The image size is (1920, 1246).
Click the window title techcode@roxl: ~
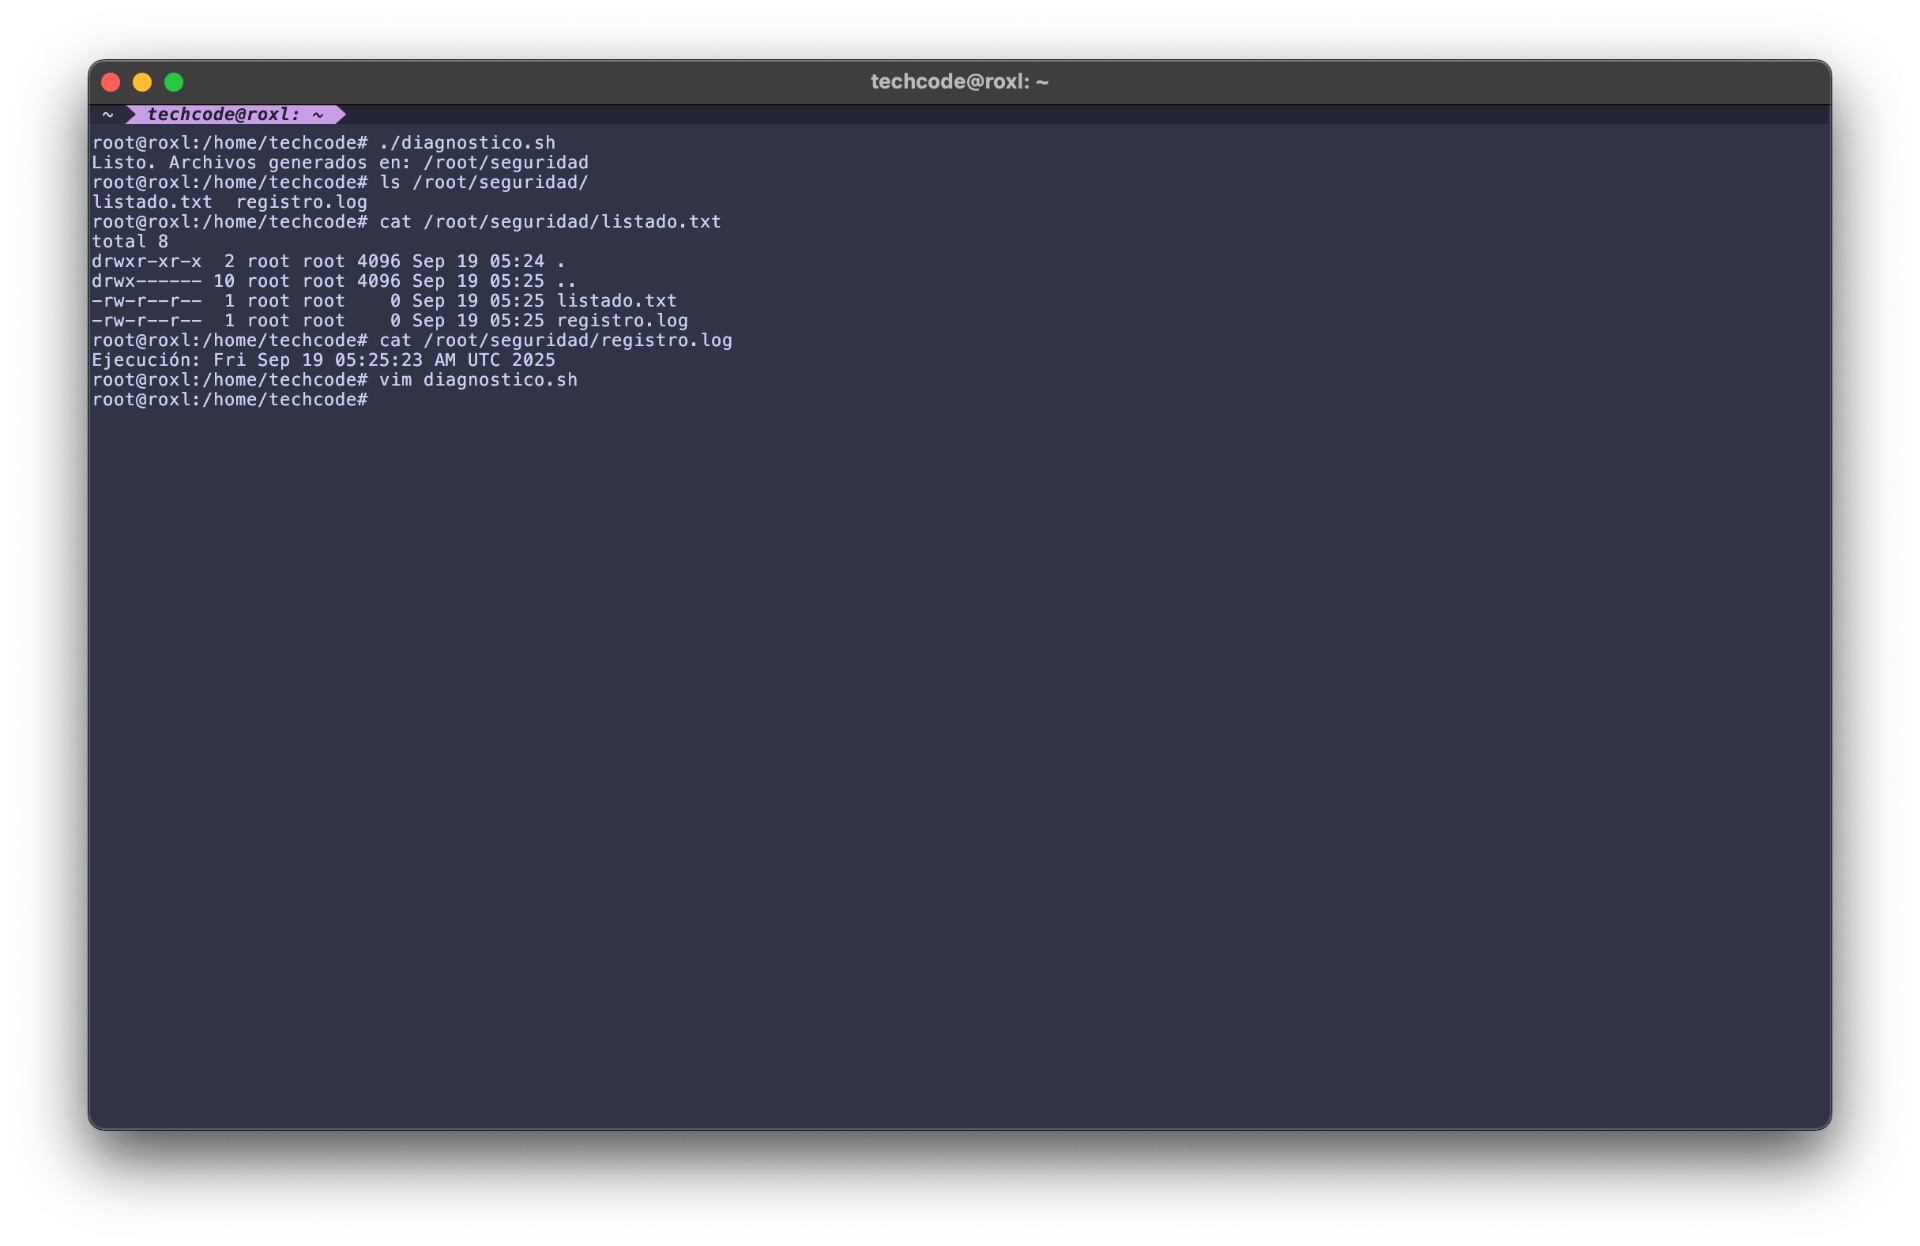tap(958, 82)
